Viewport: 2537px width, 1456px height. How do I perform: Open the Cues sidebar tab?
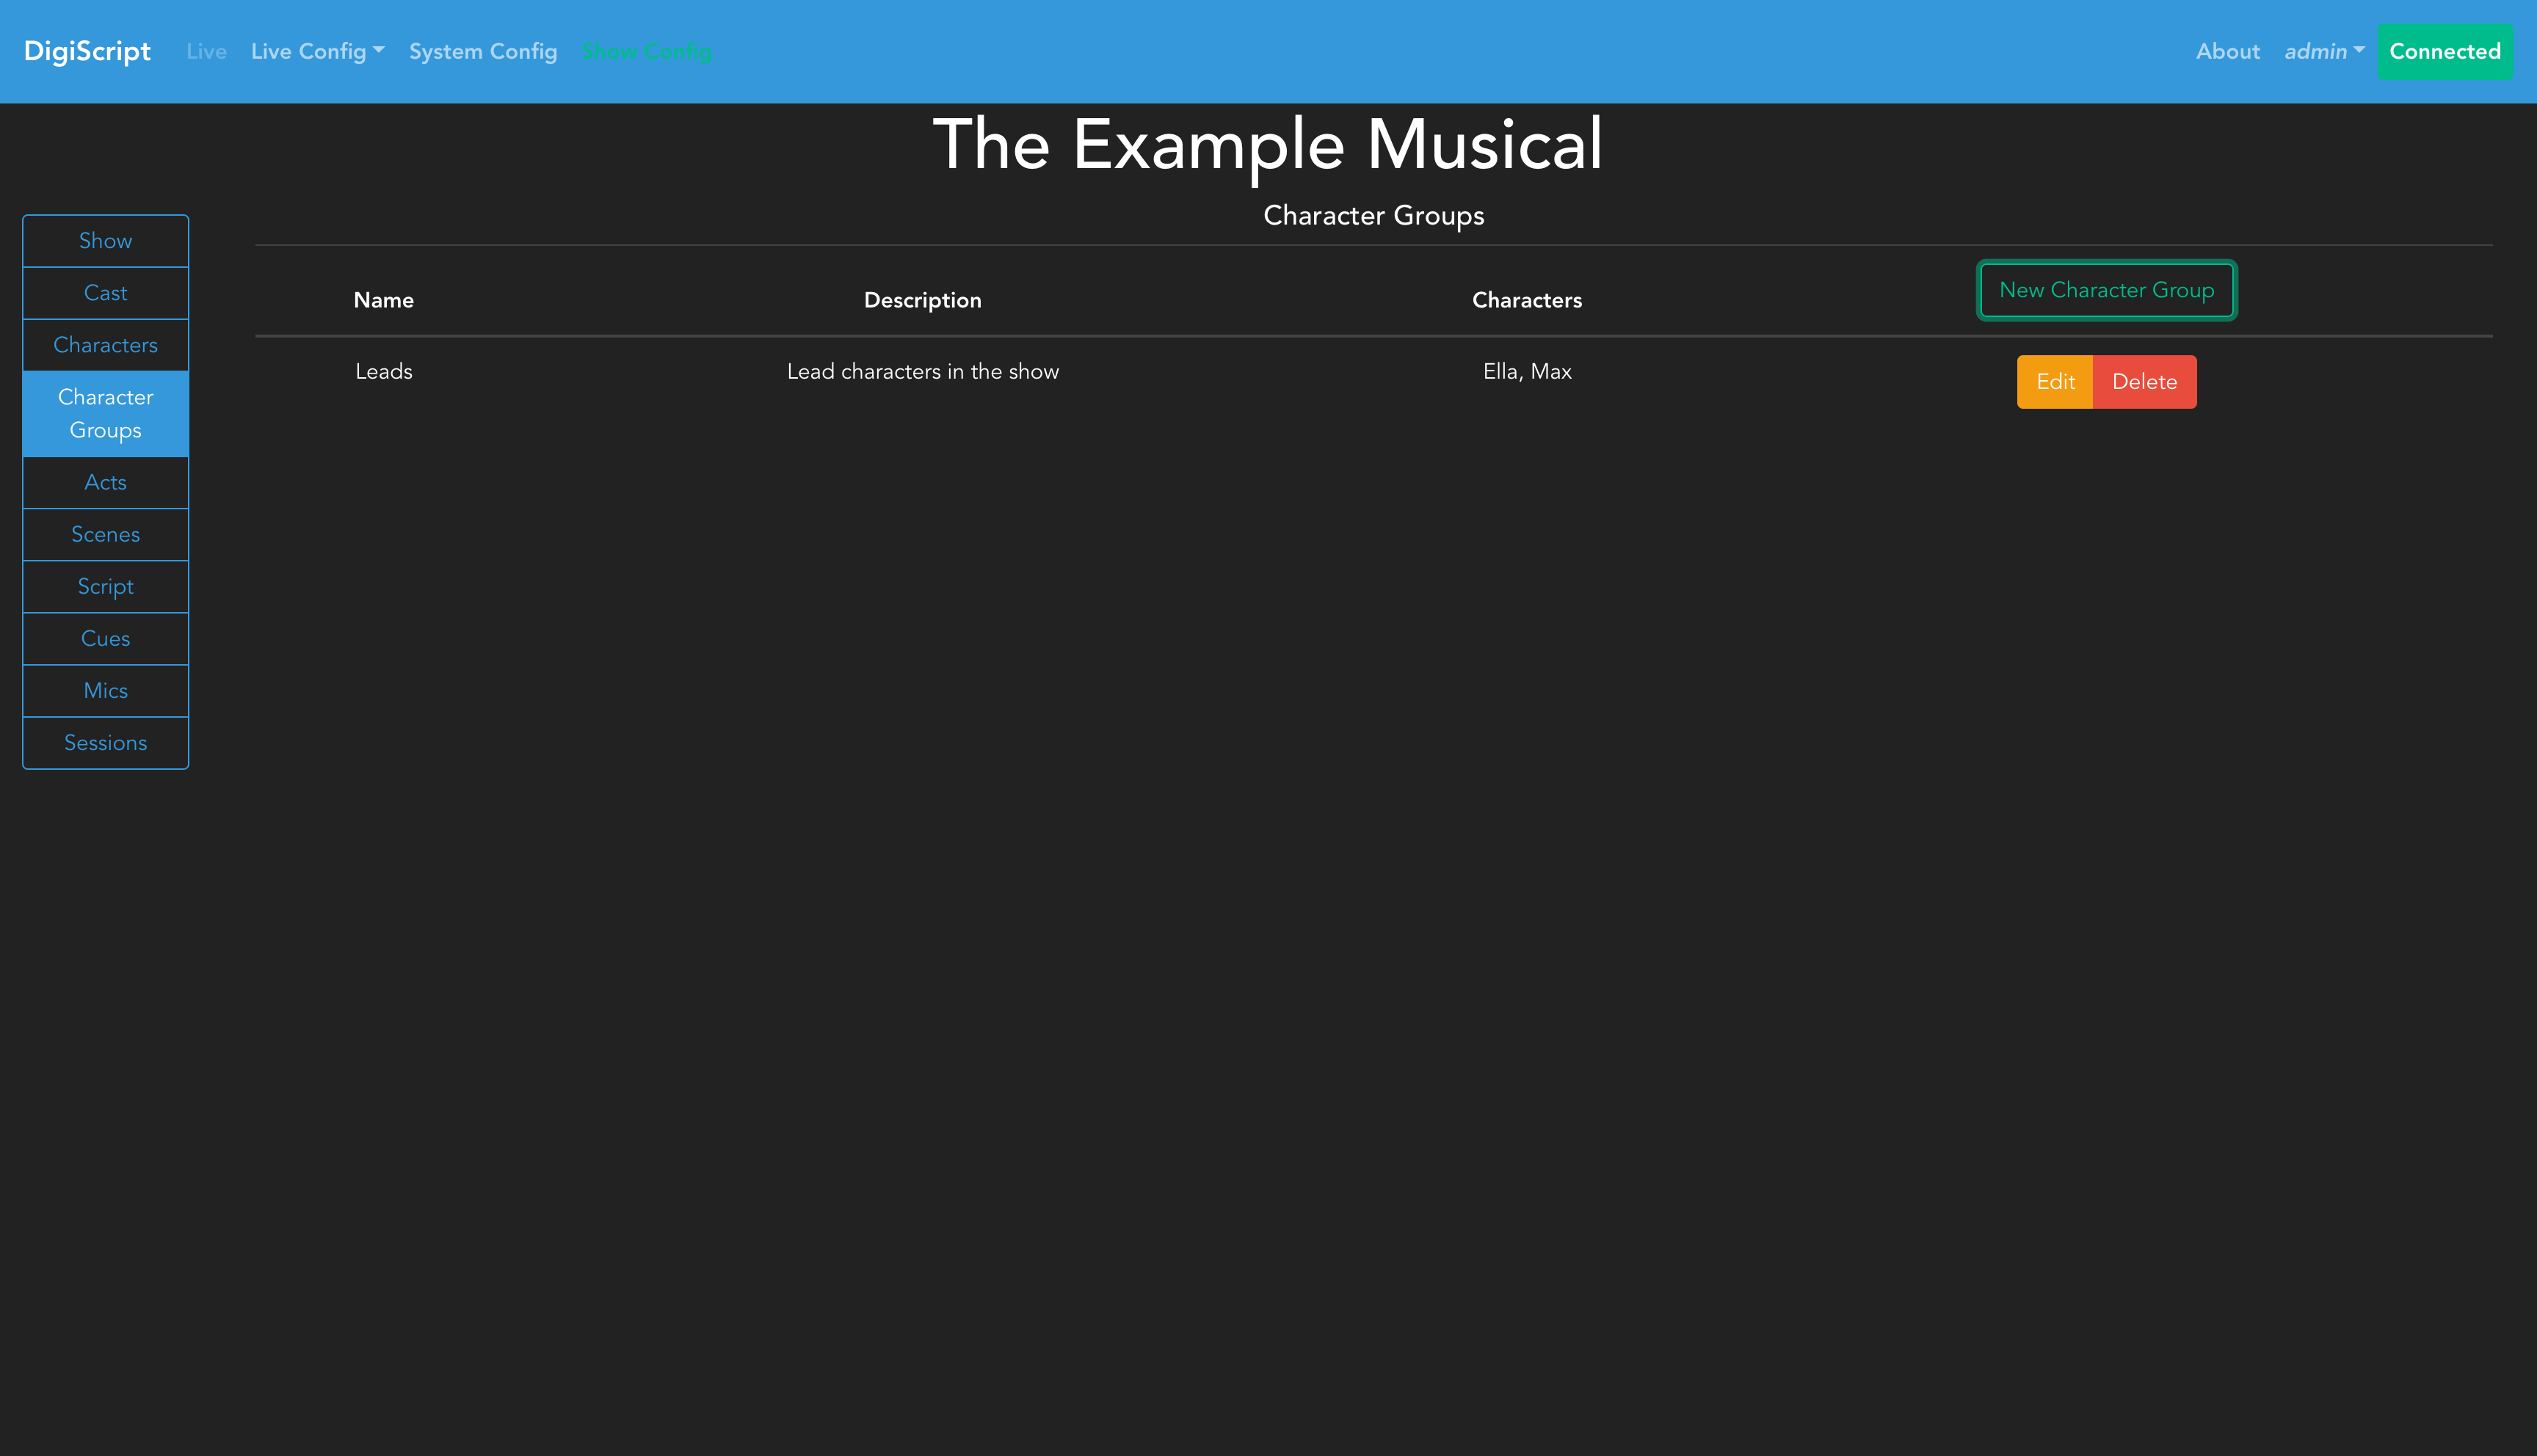pos(105,638)
